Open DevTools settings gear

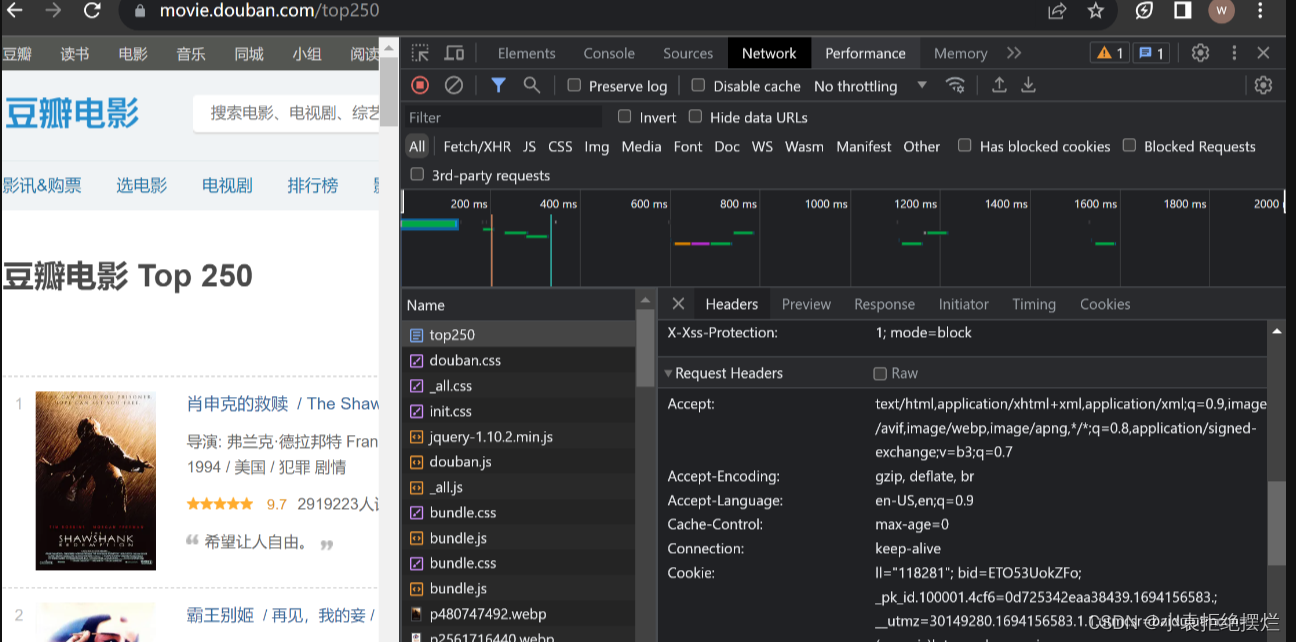1201,53
